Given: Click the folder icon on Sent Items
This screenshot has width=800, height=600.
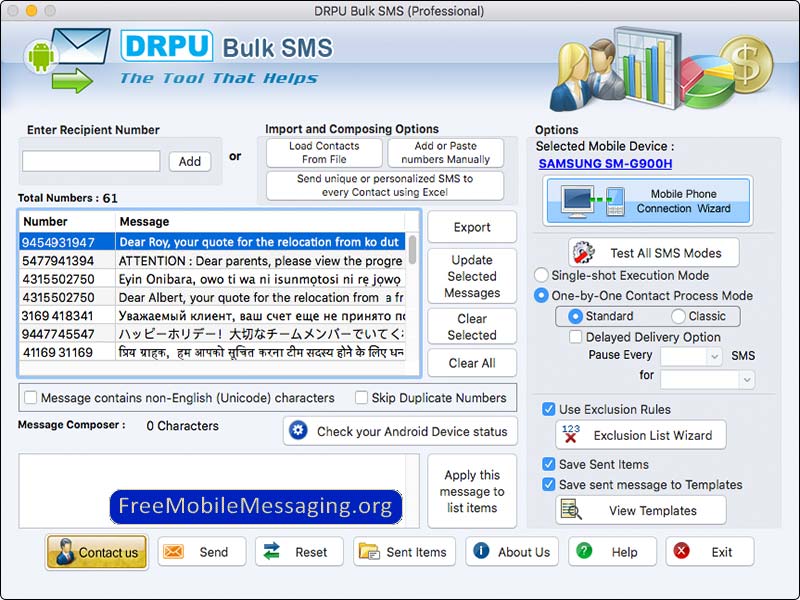Looking at the screenshot, I should coord(369,552).
